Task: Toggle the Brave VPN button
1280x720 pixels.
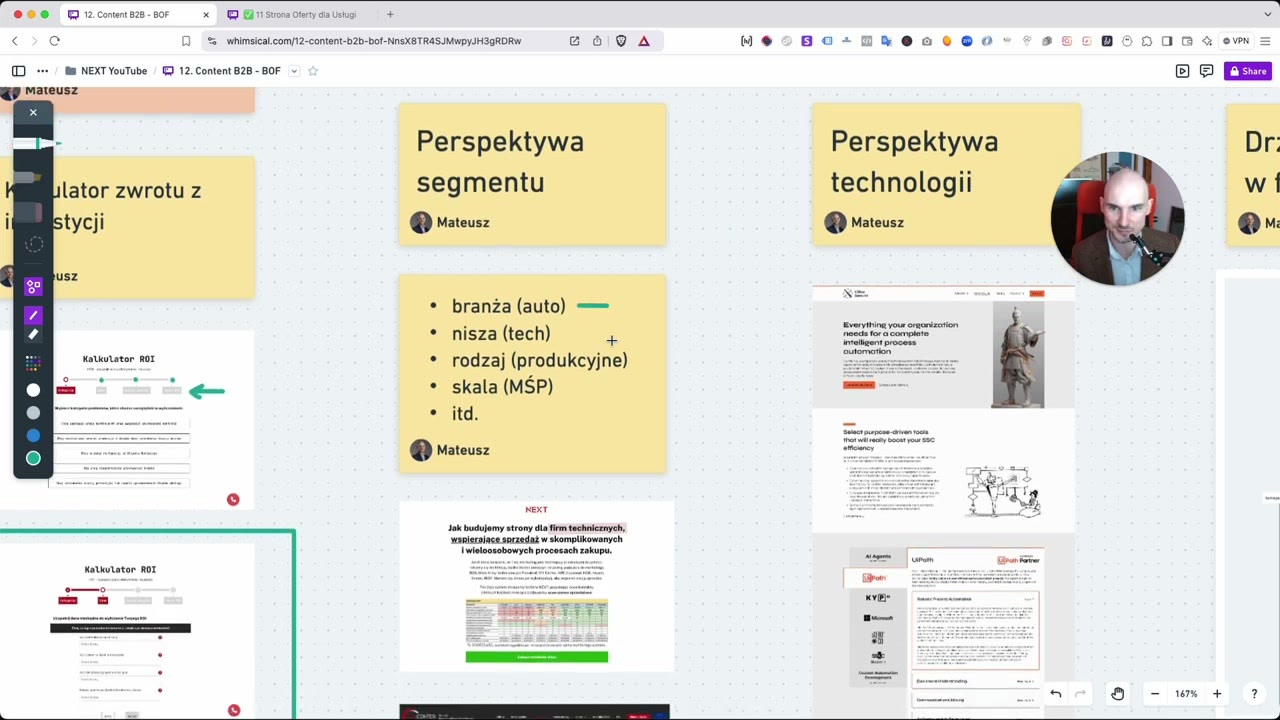Action: 1236,41
